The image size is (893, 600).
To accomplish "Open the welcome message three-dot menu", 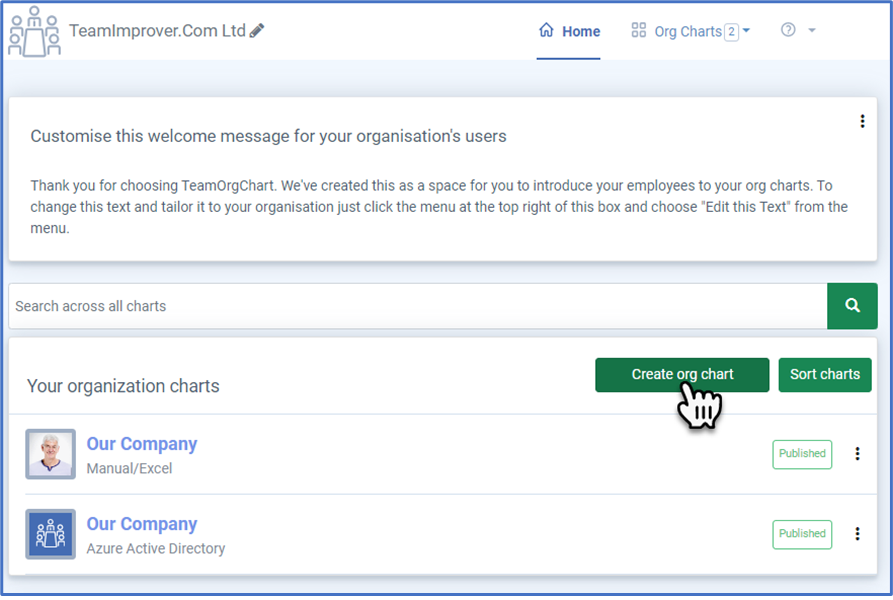I will 862,122.
